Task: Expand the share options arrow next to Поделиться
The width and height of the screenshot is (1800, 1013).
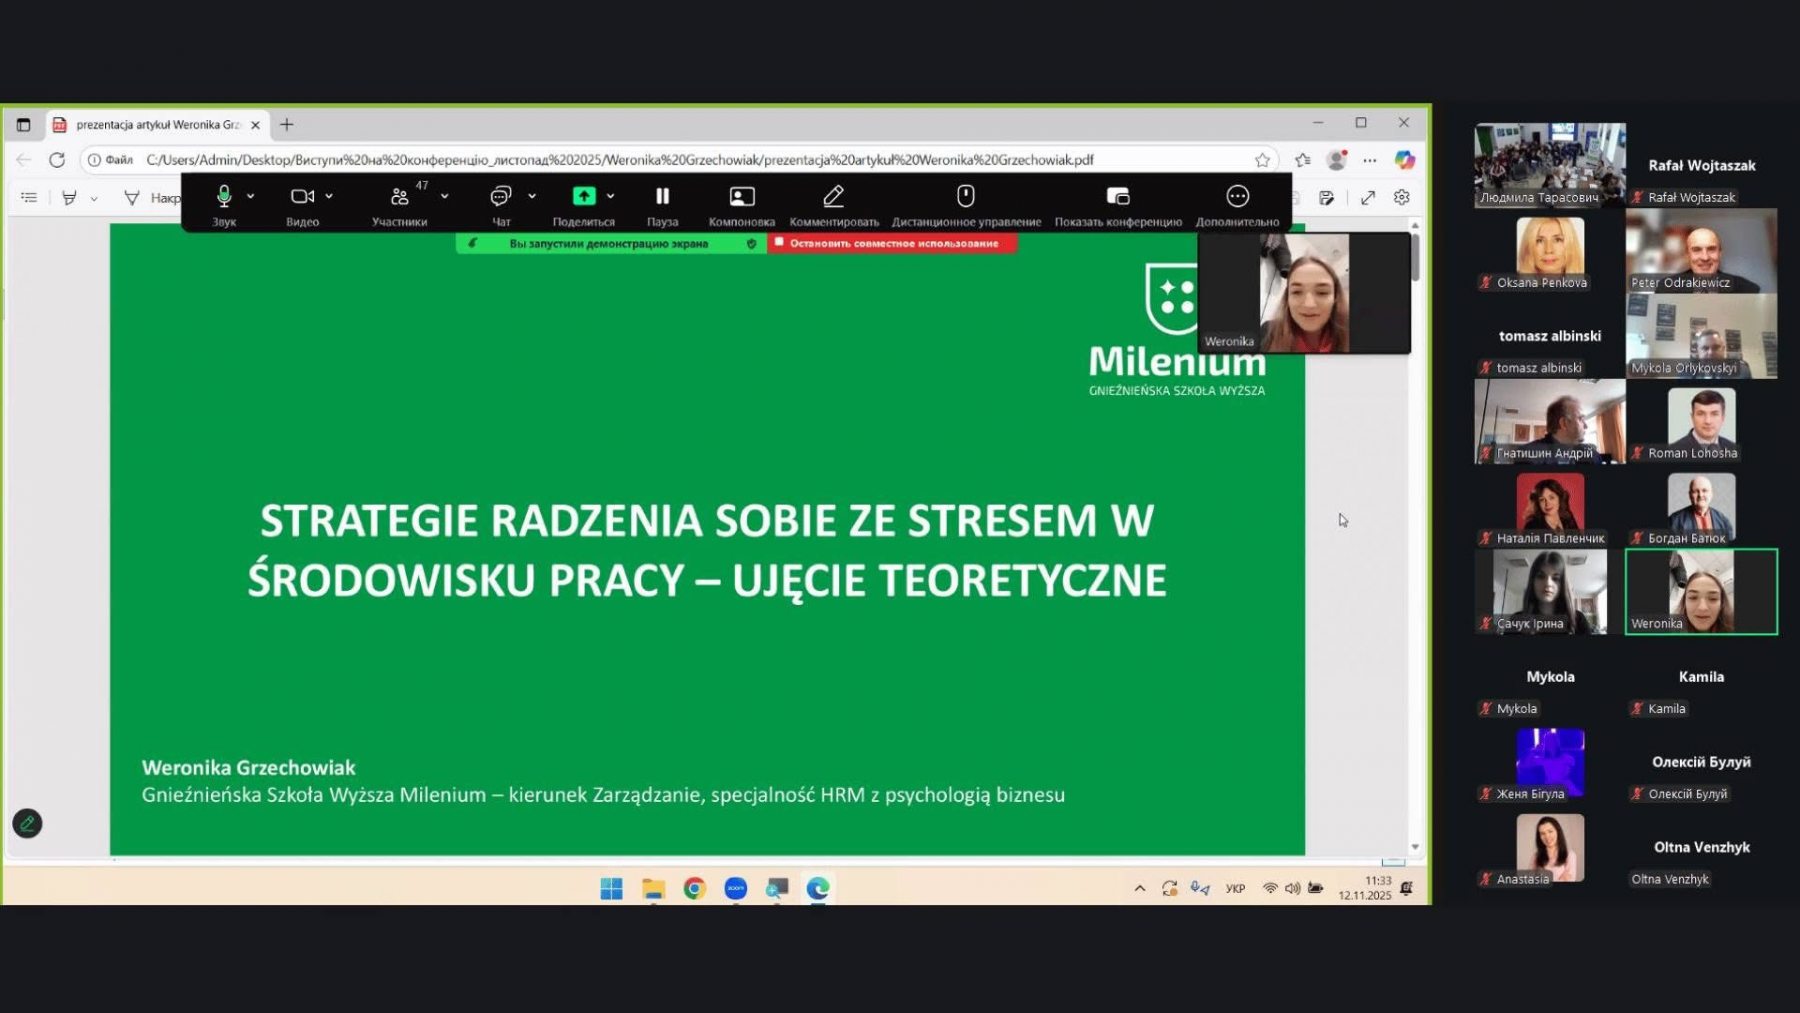Action: pos(611,197)
